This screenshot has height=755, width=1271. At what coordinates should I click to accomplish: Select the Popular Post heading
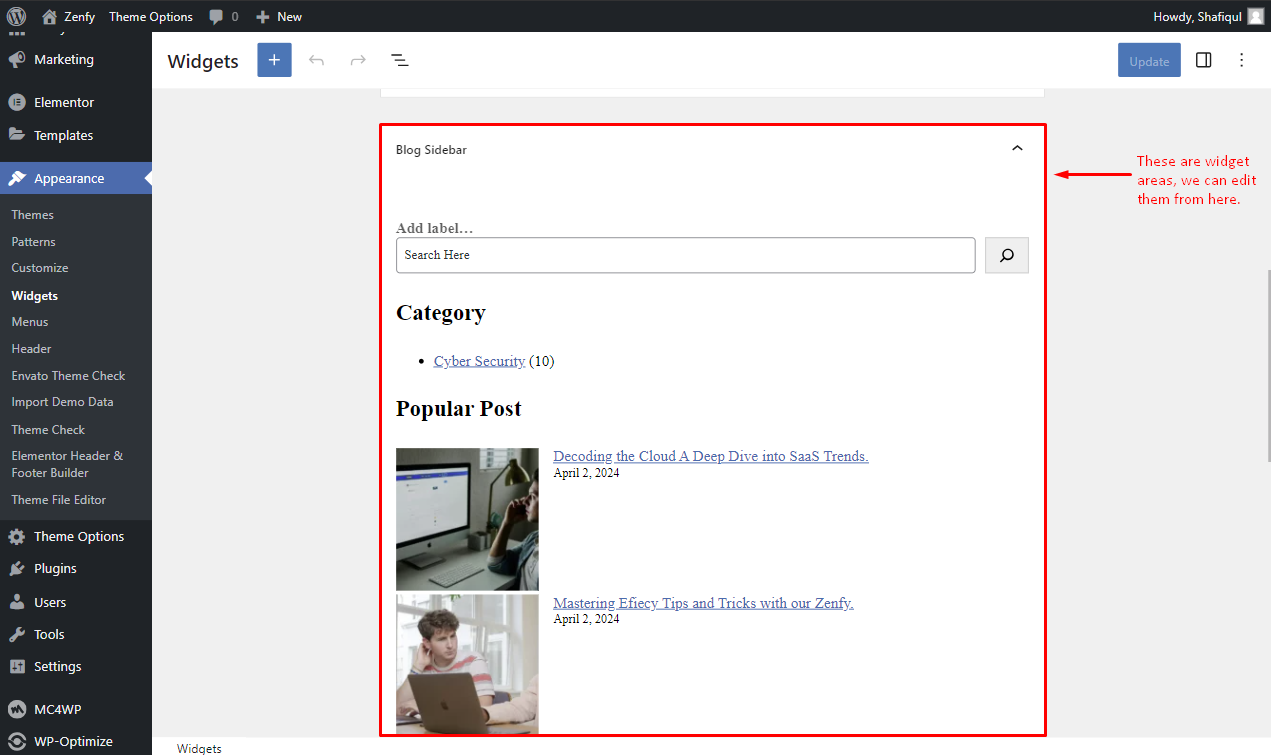click(x=459, y=408)
